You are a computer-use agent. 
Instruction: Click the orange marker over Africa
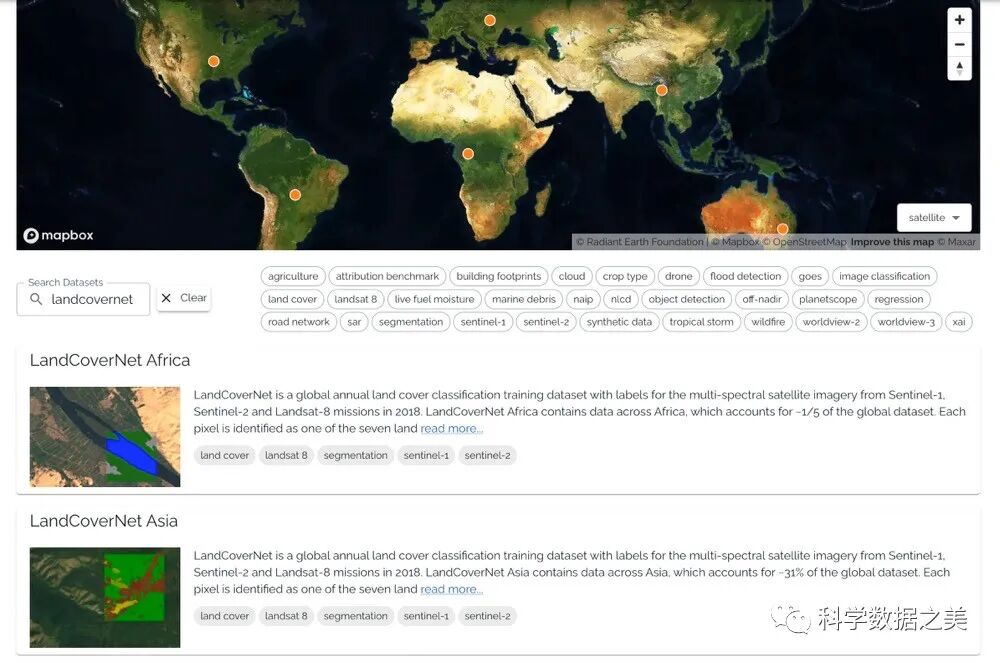(468, 154)
